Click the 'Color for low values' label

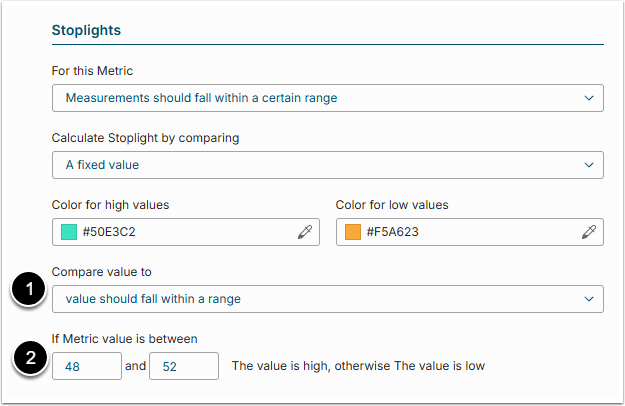click(392, 205)
